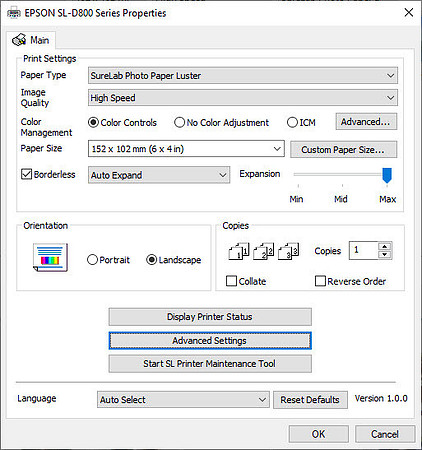Increase copies with the up arrow
The width and height of the screenshot is (422, 450).
click(385, 246)
